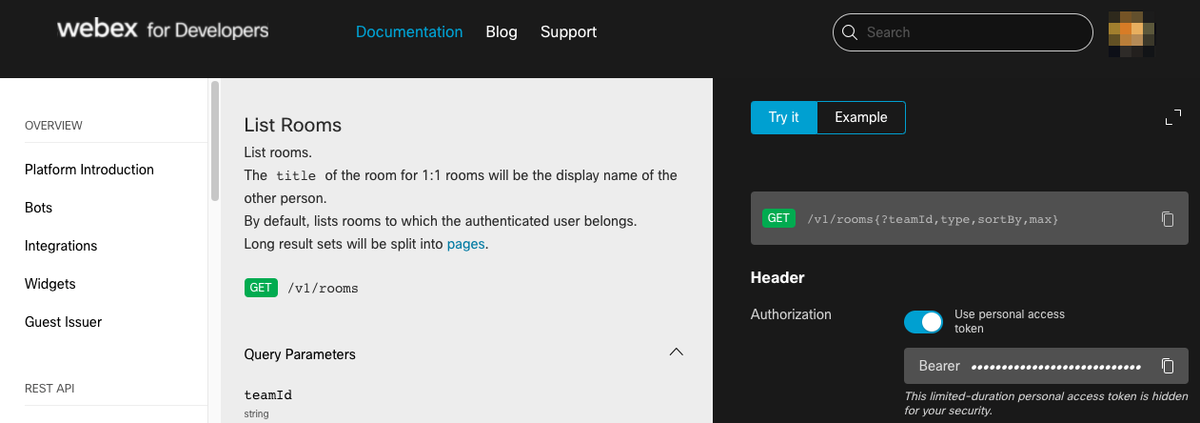Switch to the Example tab

tap(861, 117)
